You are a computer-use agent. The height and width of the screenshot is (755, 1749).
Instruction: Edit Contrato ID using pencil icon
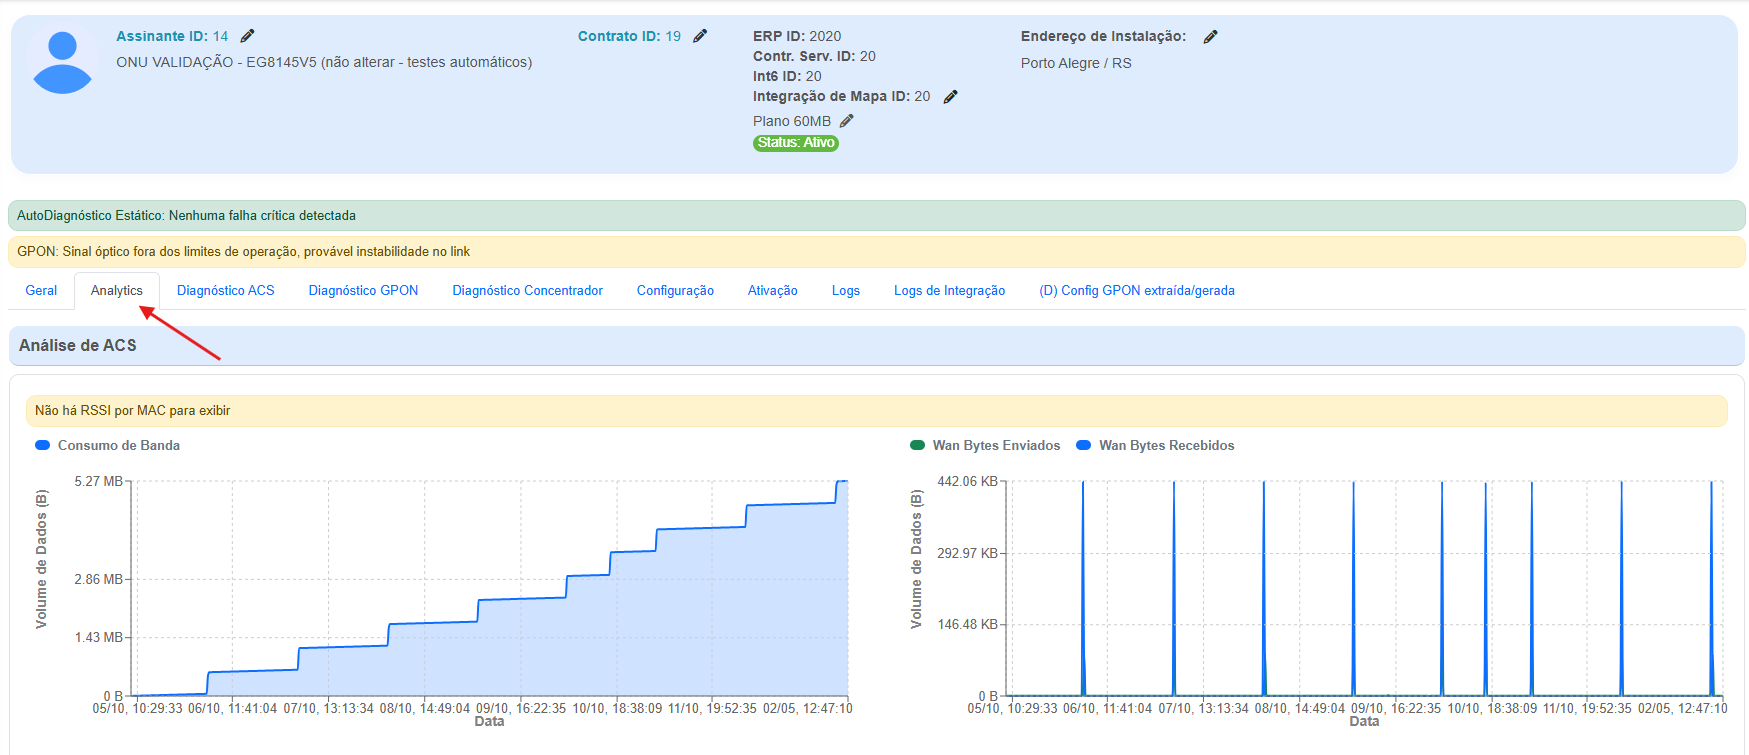(700, 36)
